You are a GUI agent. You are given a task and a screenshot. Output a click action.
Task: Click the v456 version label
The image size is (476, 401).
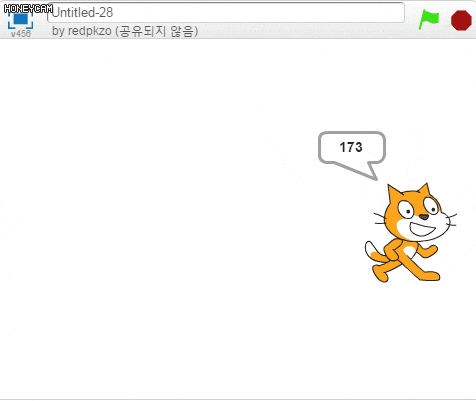21,34
